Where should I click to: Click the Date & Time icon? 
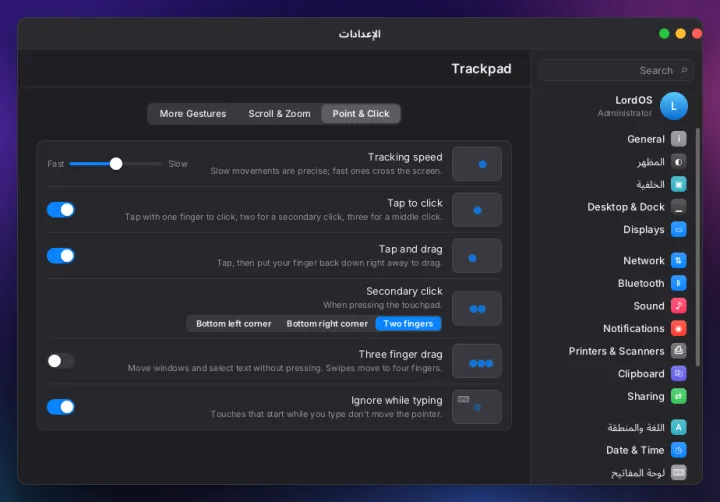pyautogui.click(x=678, y=450)
